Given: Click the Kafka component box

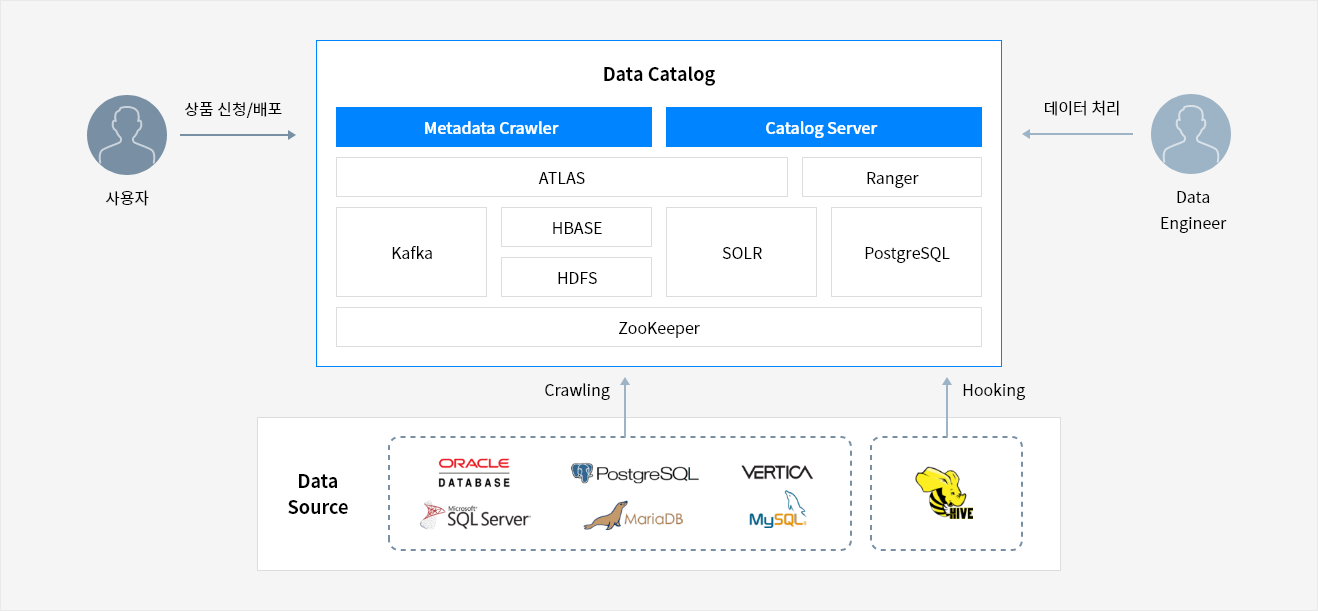Looking at the screenshot, I should [x=411, y=252].
